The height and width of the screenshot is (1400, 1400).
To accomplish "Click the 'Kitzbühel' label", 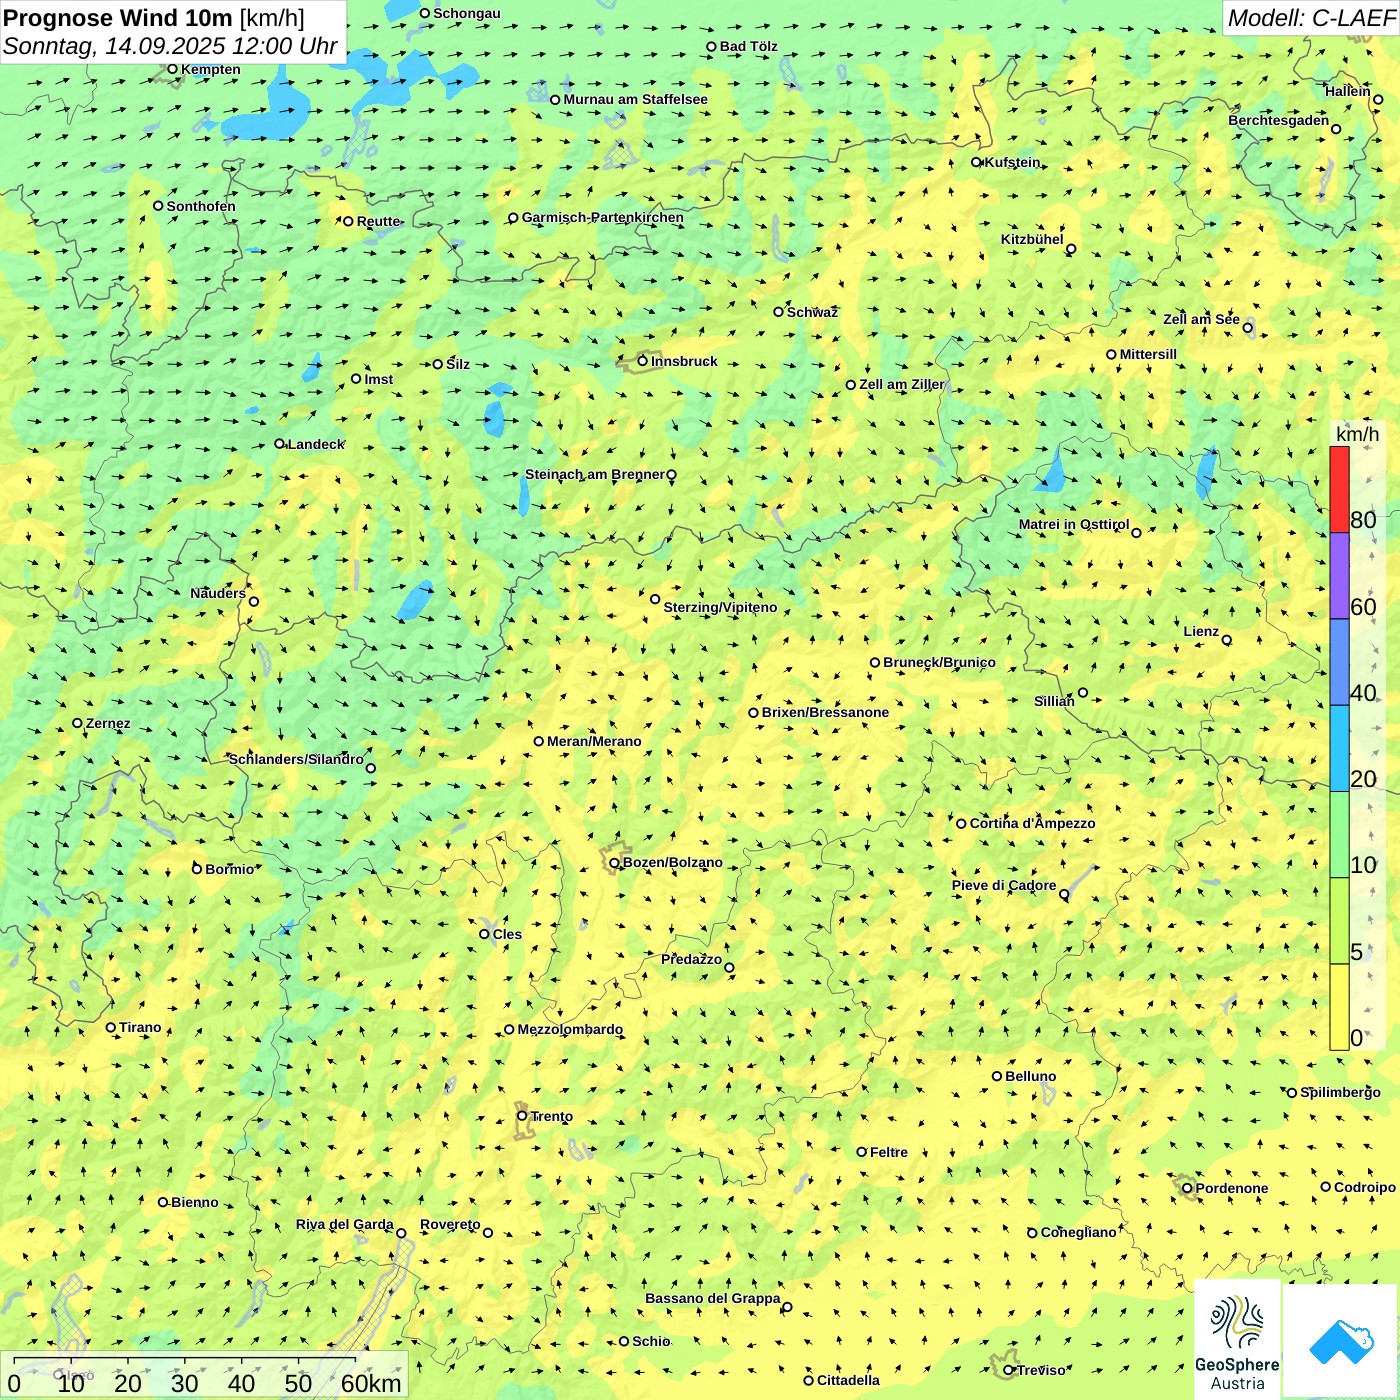I will (1032, 239).
